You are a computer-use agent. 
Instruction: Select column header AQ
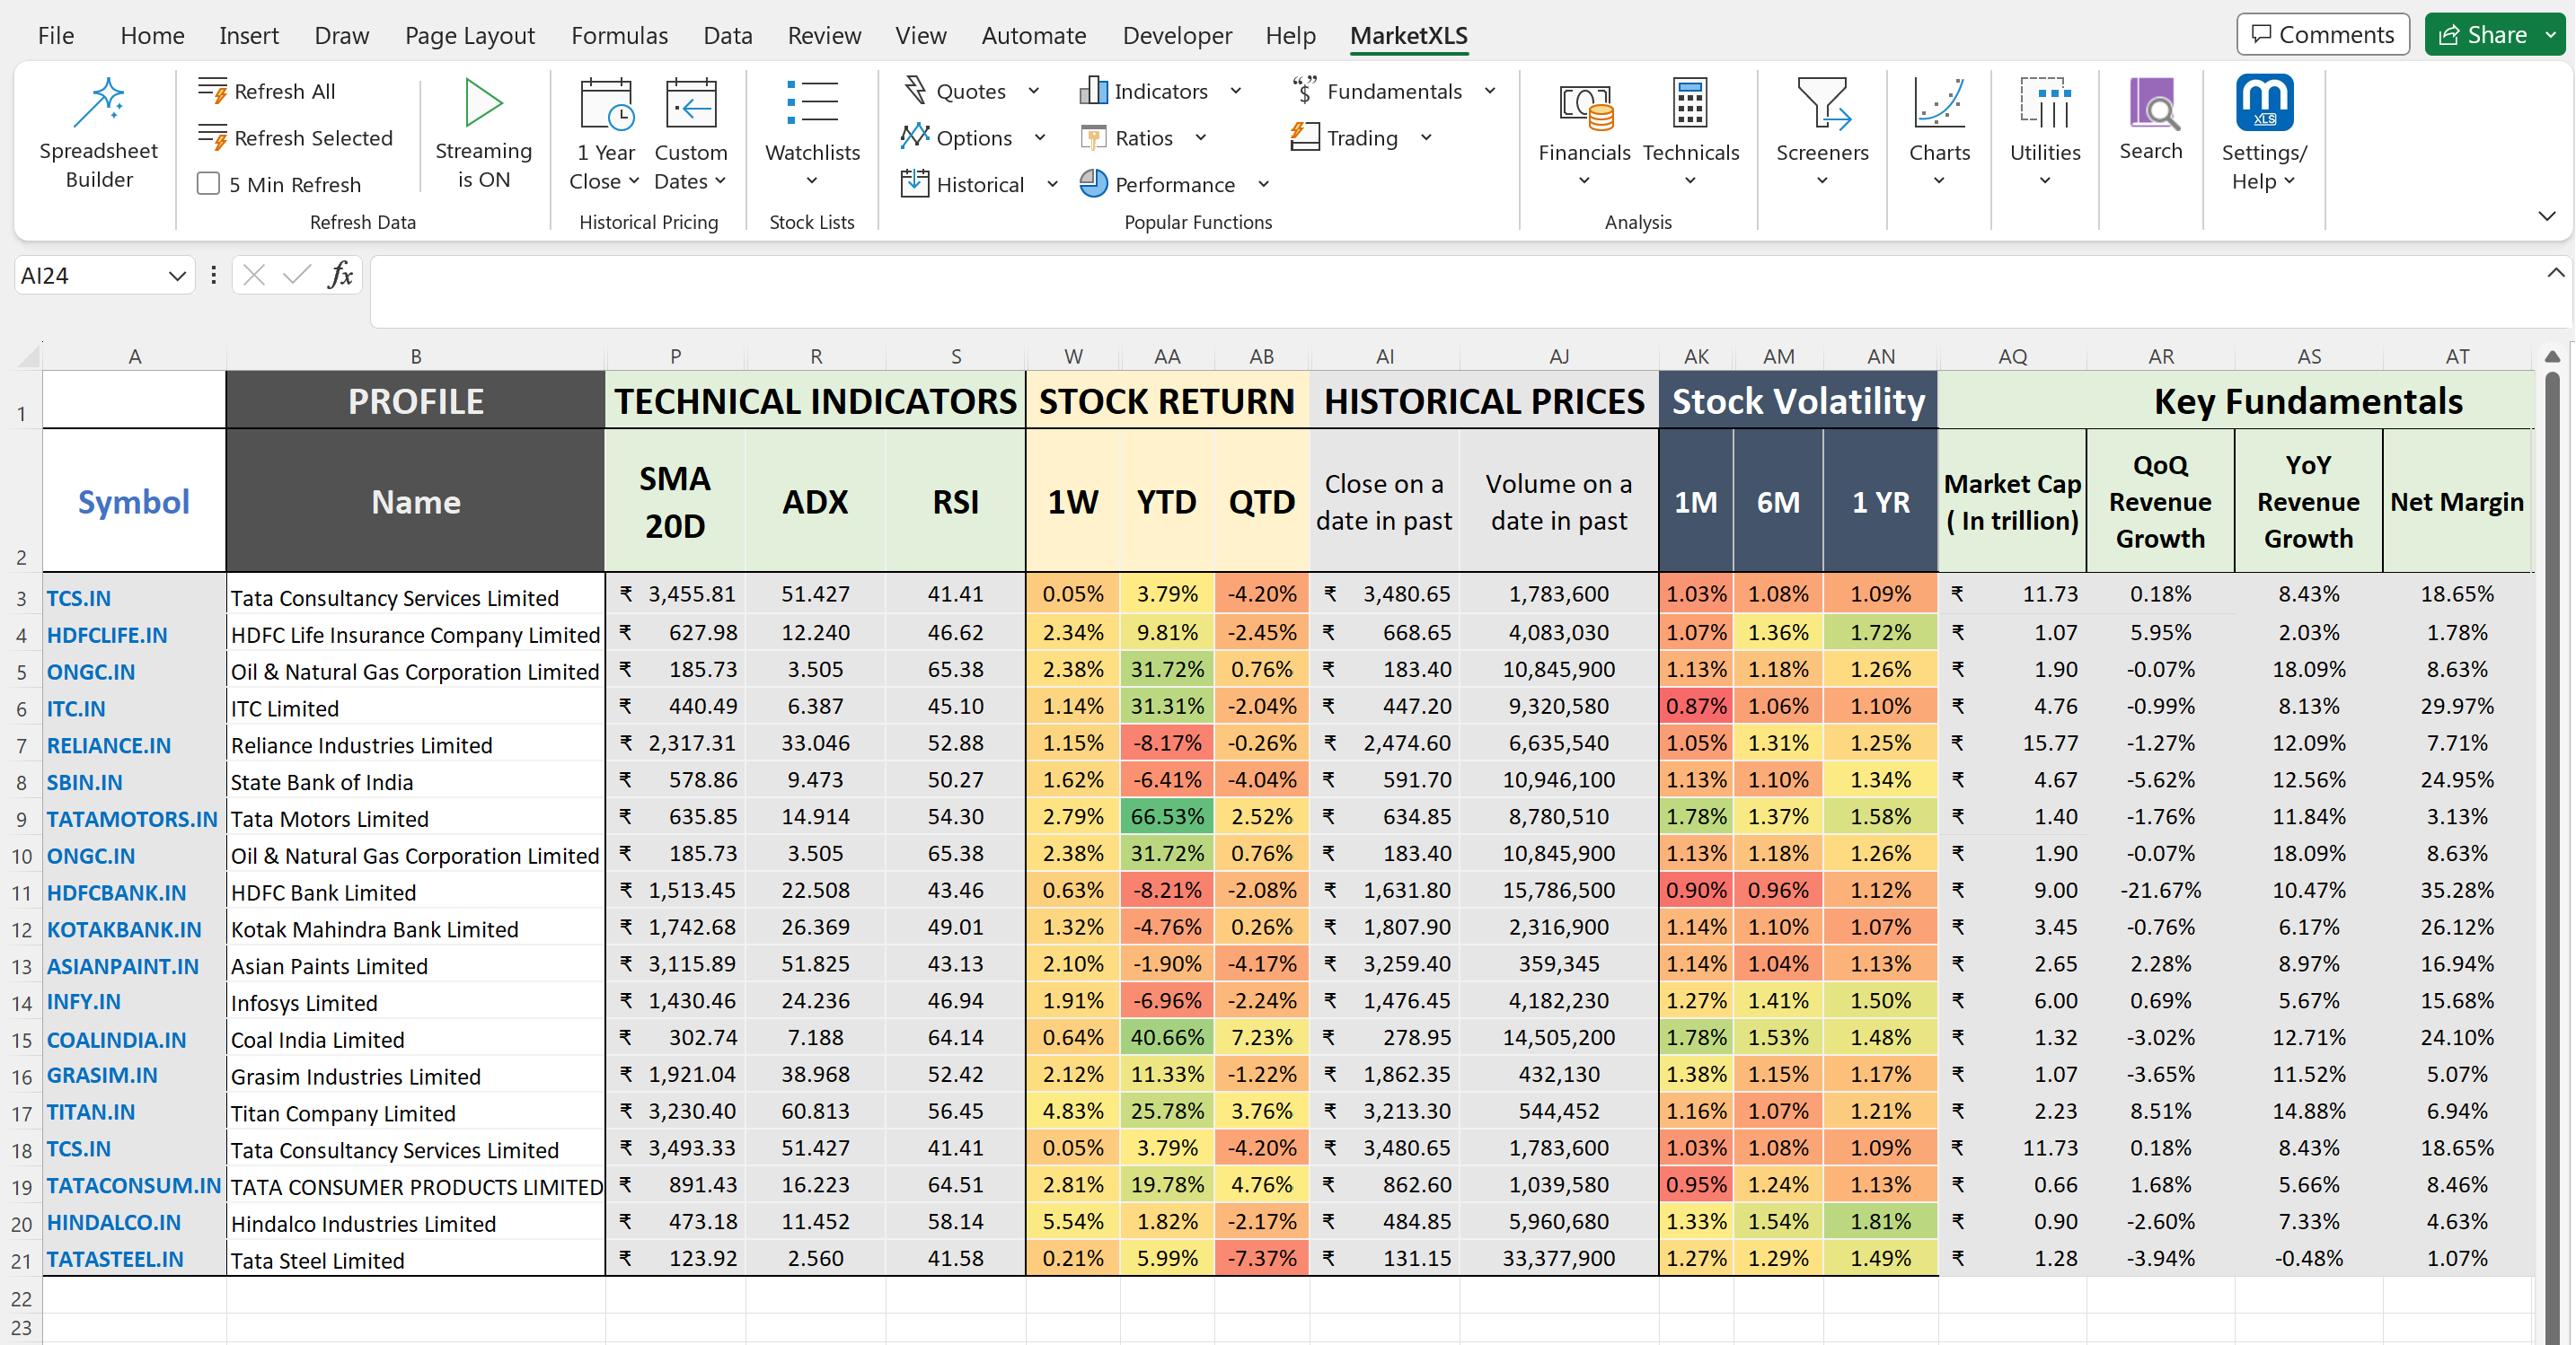point(2012,356)
